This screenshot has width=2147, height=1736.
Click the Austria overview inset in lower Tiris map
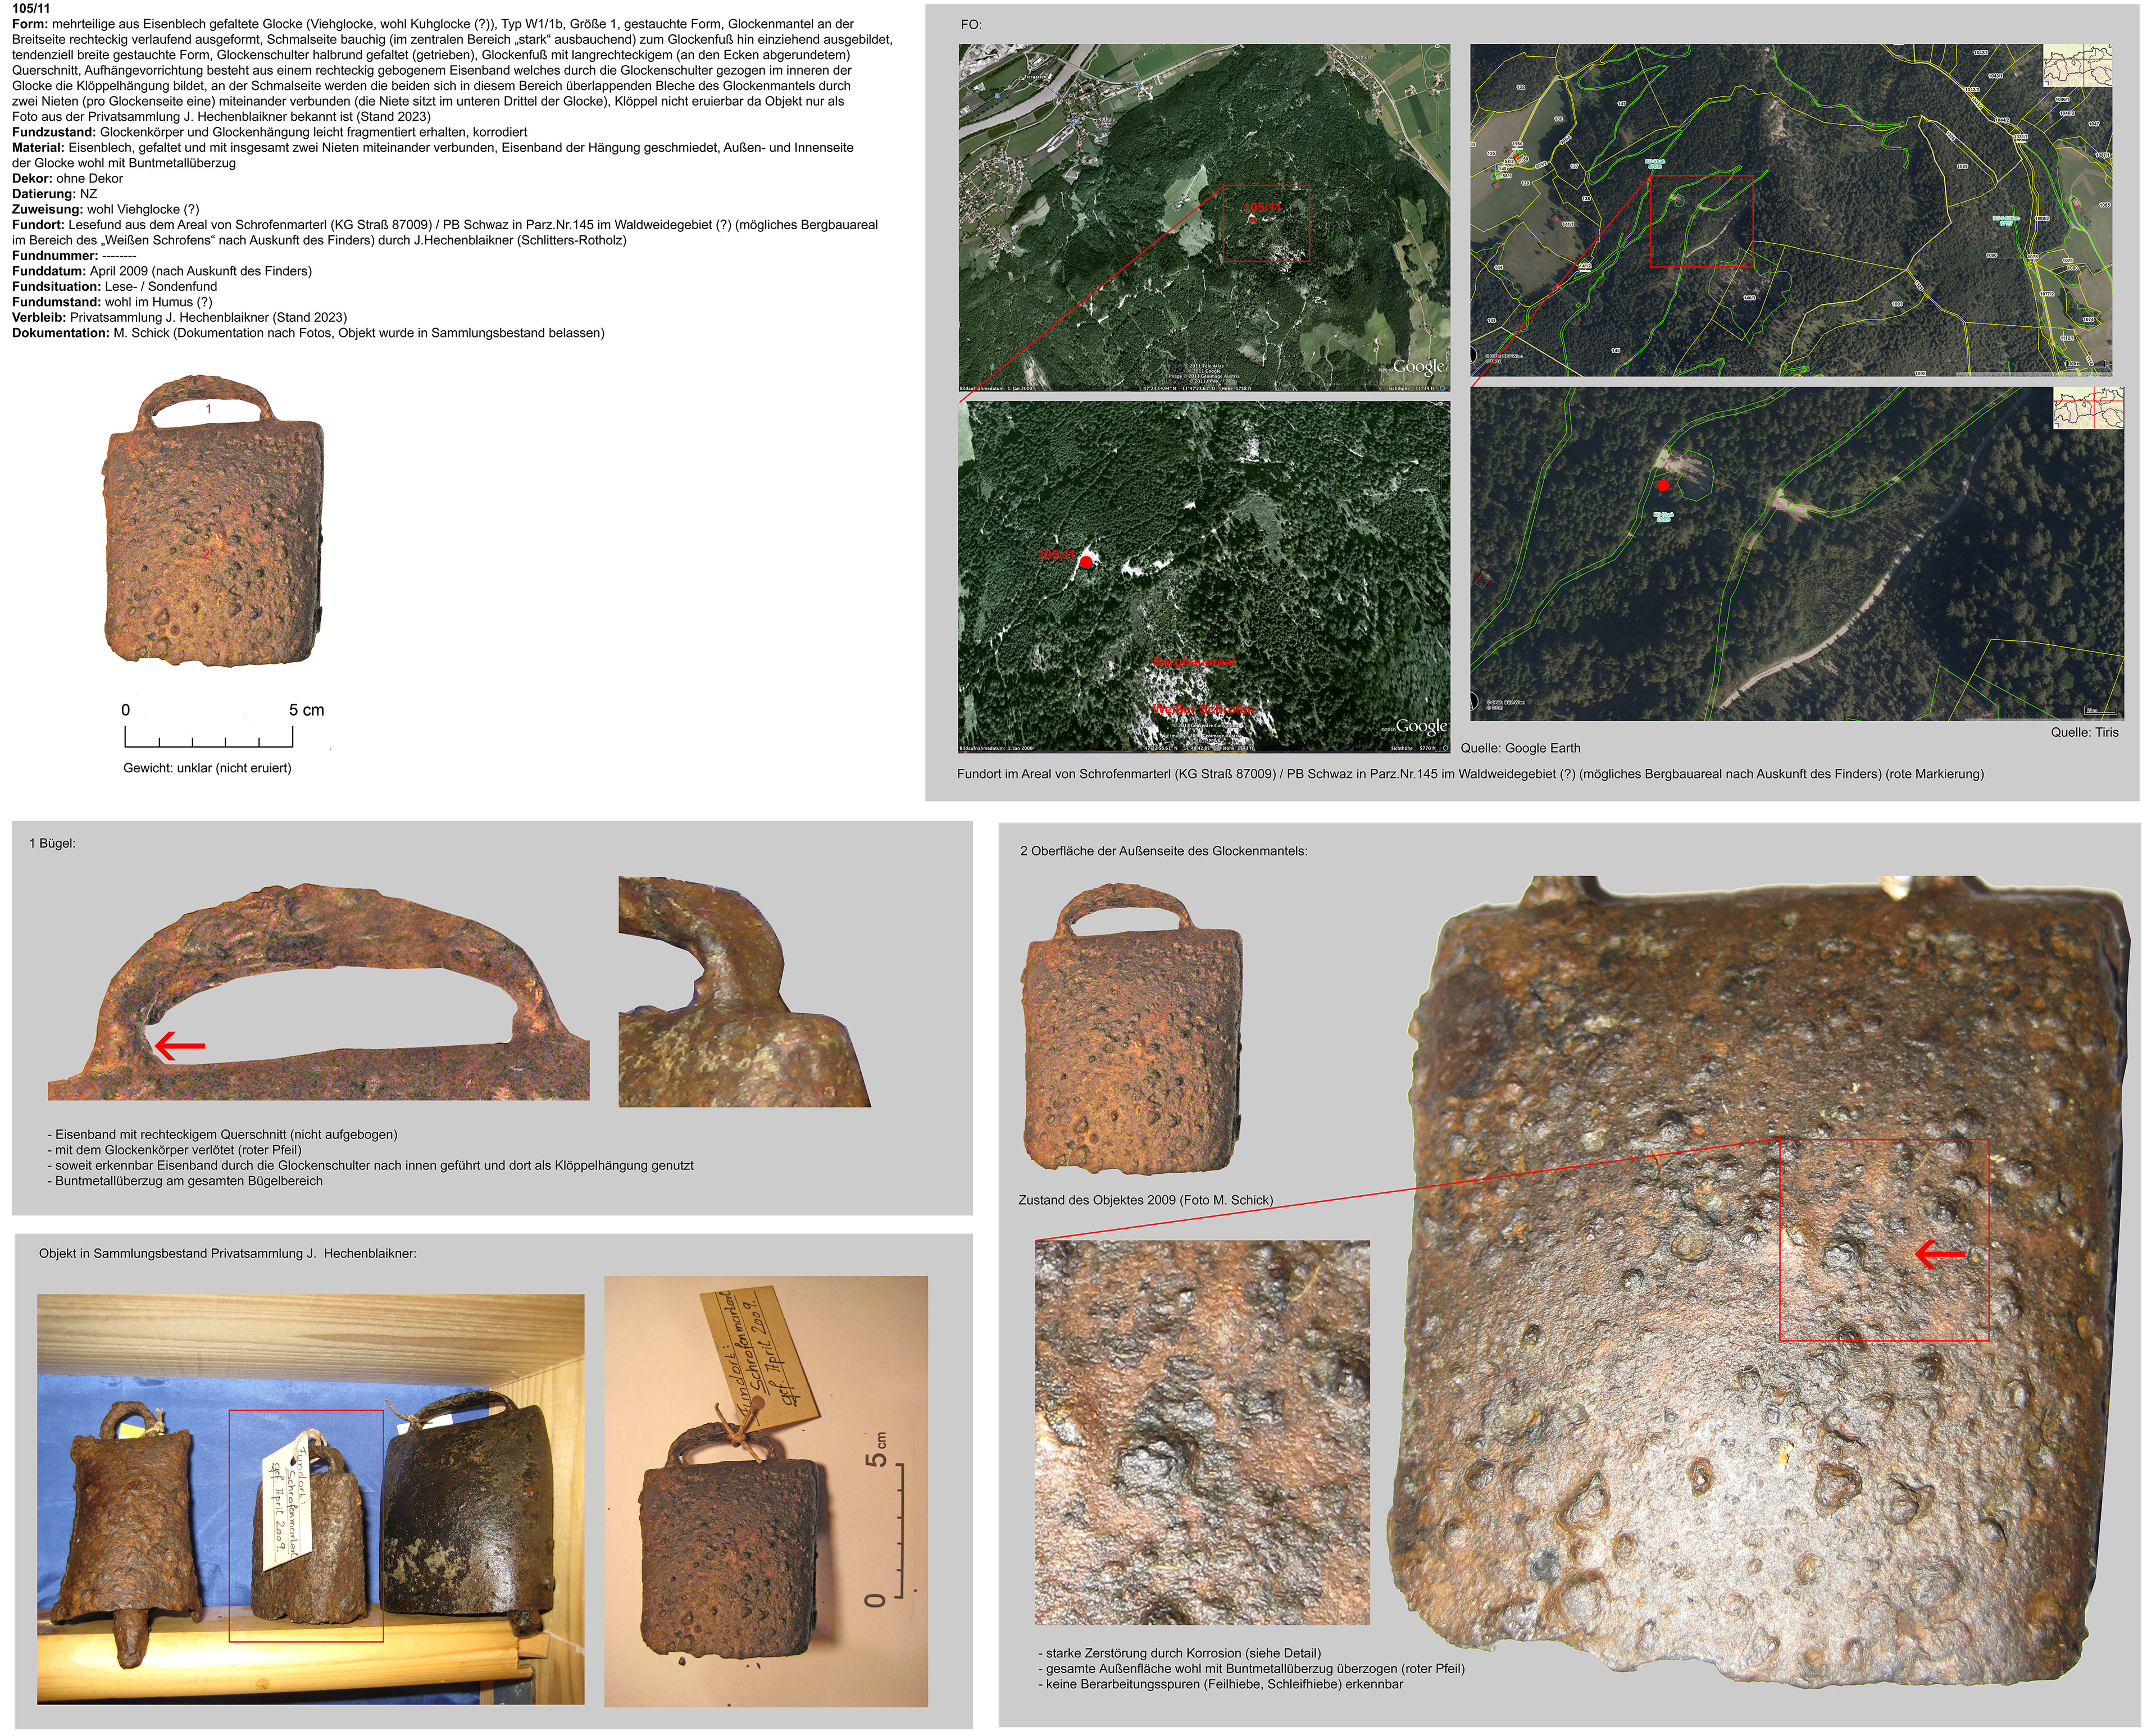click(x=2088, y=409)
